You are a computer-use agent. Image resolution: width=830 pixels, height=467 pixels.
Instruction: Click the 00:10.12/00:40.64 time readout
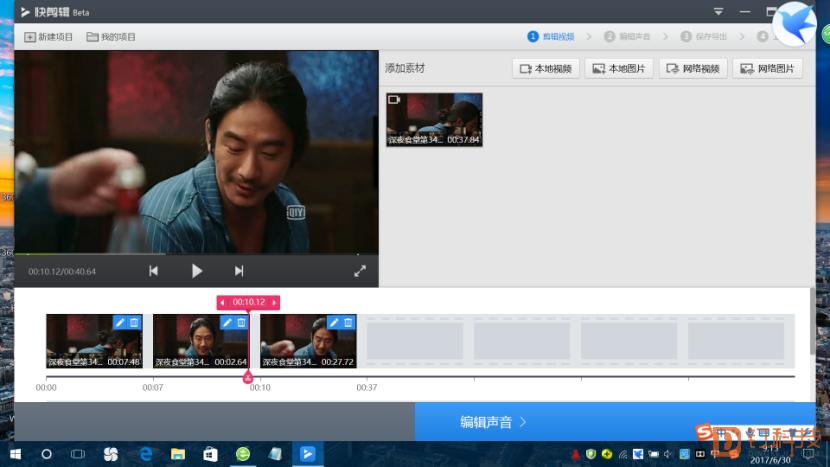coord(62,272)
